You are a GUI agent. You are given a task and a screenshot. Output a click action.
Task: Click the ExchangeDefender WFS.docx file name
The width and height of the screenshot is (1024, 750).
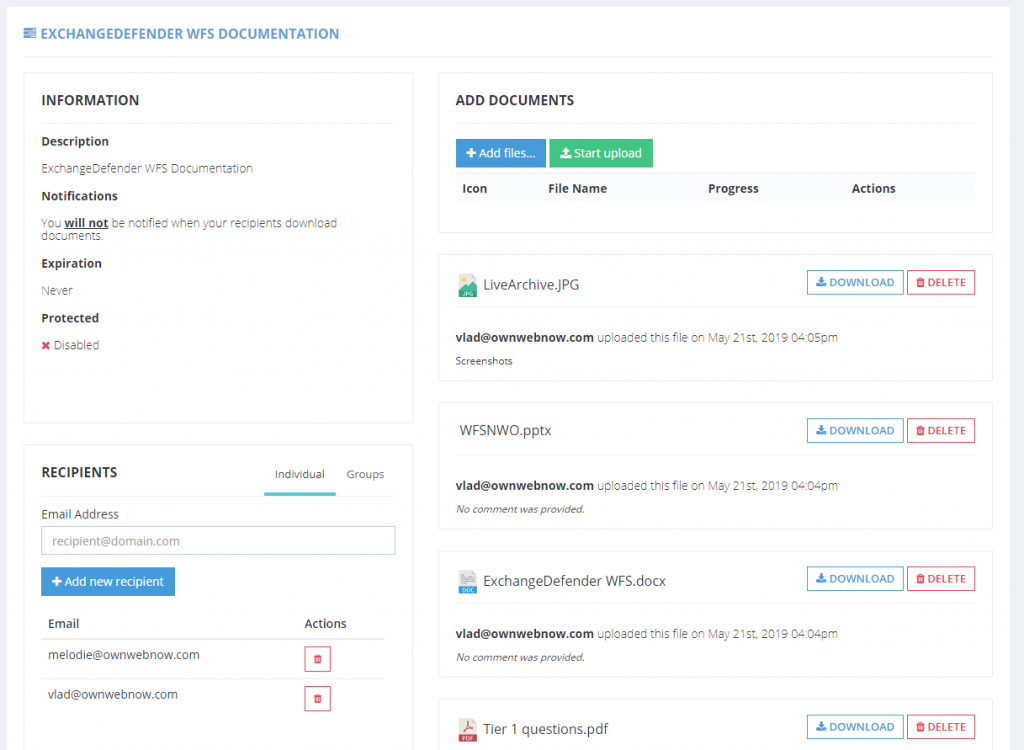pyautogui.click(x=575, y=581)
